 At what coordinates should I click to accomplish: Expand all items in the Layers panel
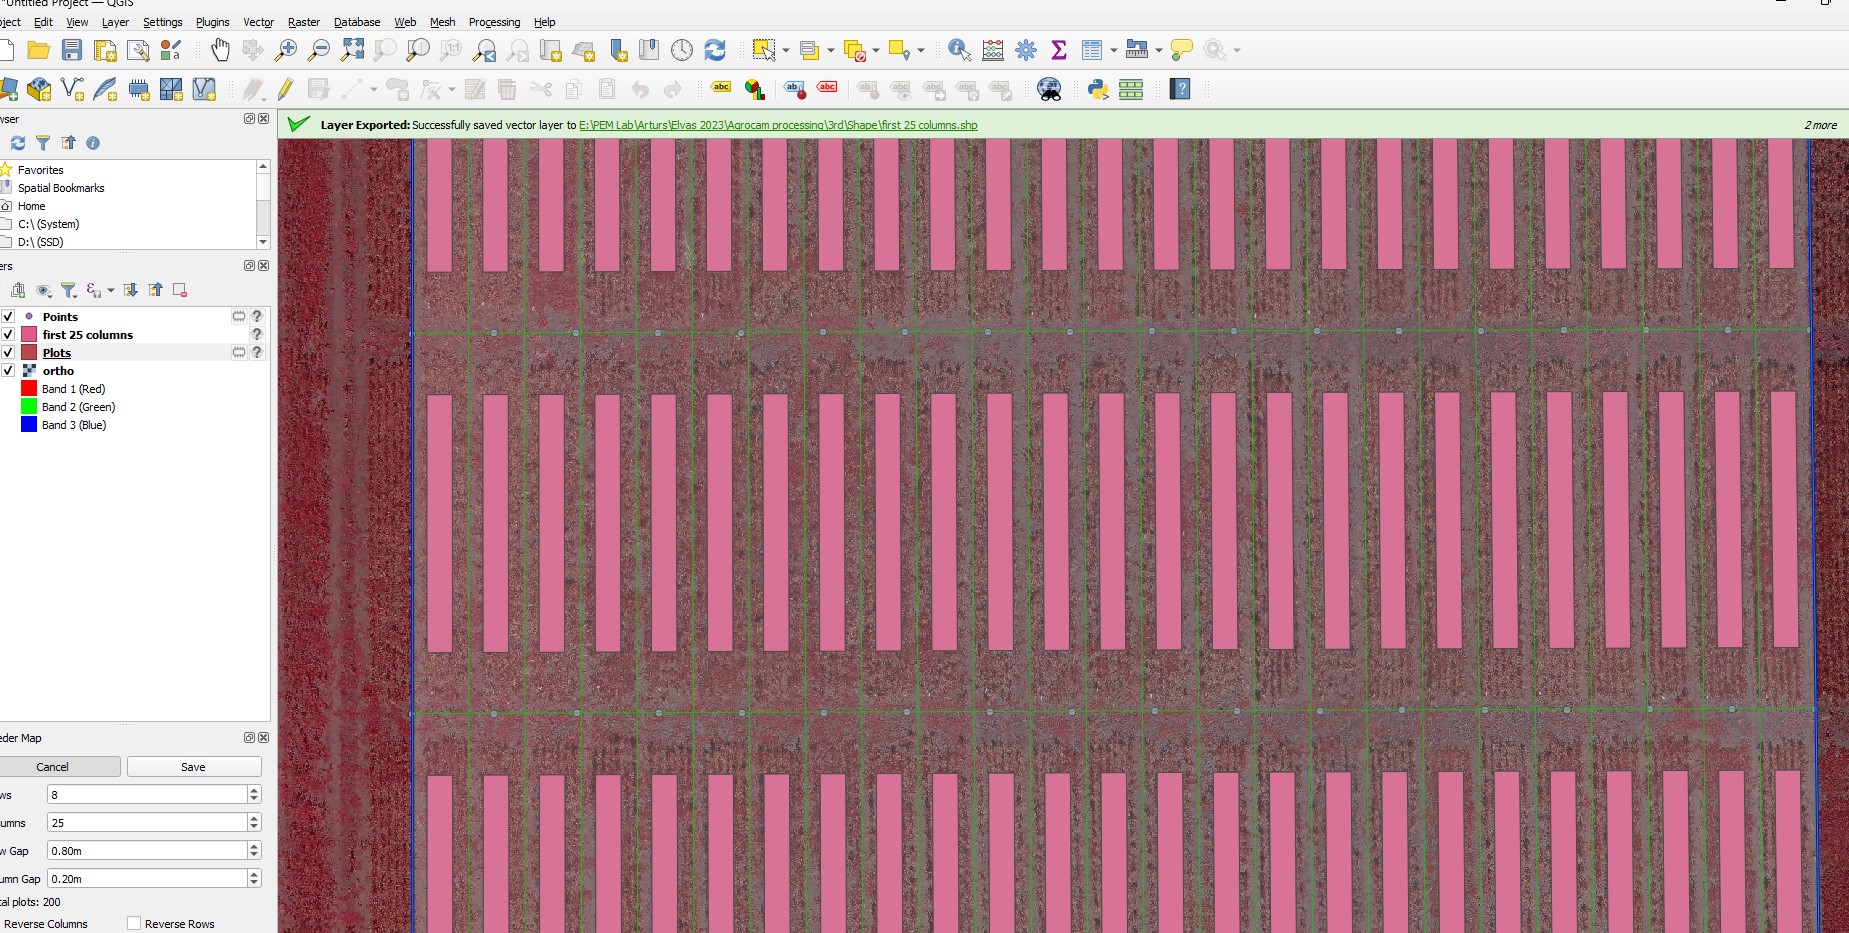130,290
